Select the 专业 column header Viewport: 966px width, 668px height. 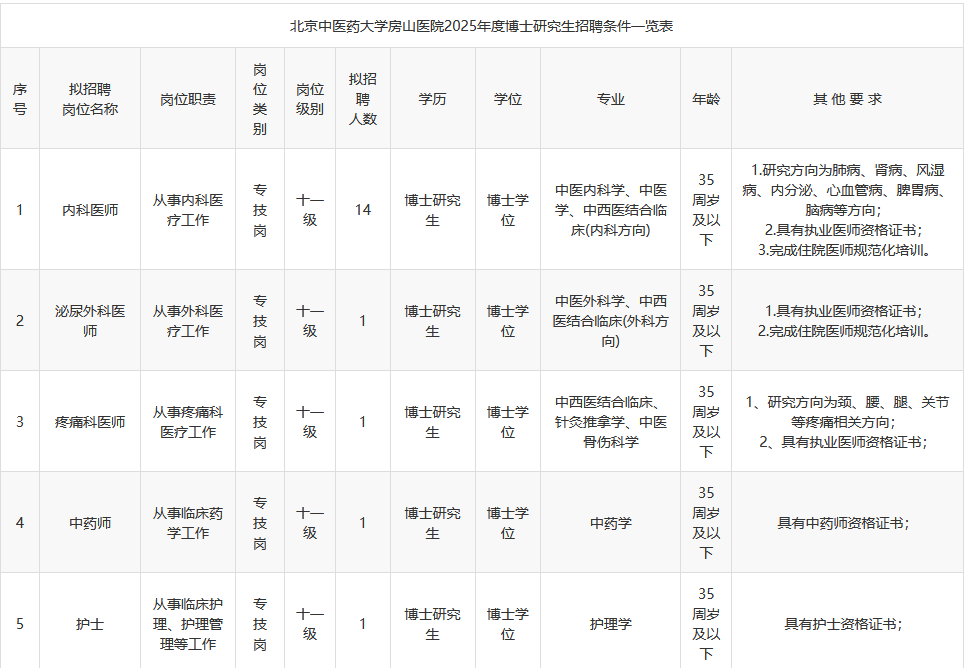pyautogui.click(x=611, y=99)
